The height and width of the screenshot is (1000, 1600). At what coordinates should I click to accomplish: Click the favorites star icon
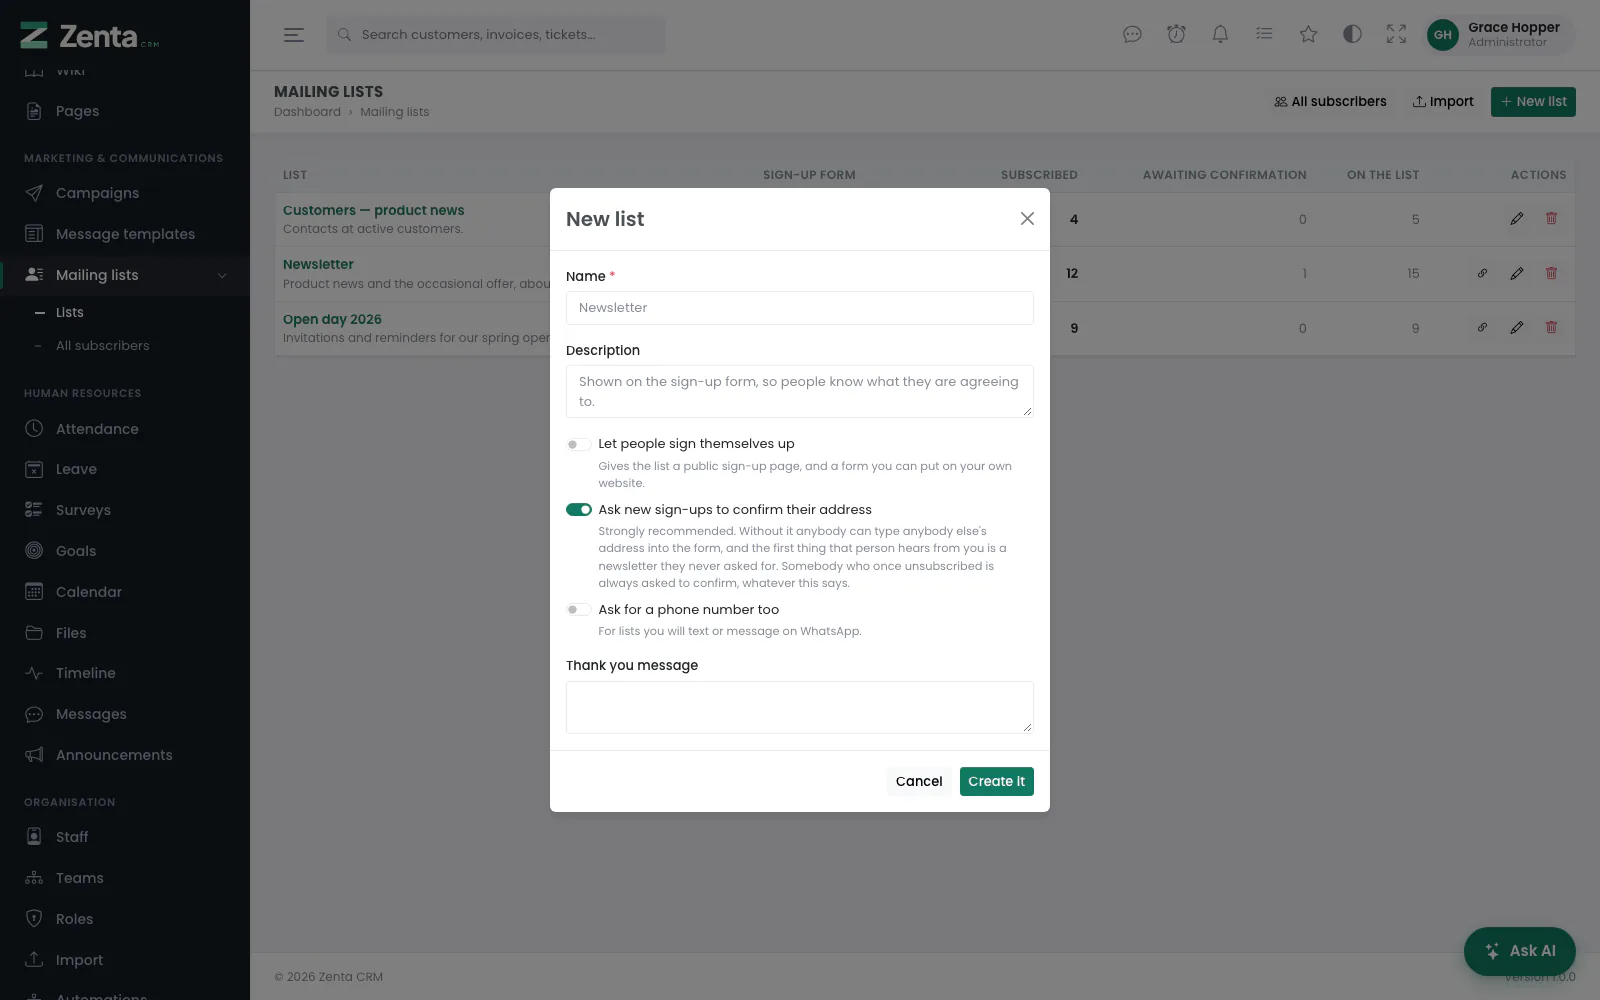point(1308,35)
